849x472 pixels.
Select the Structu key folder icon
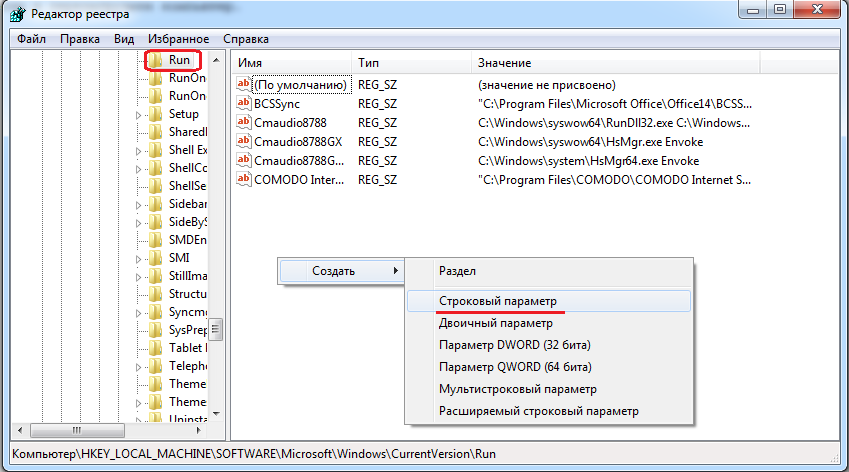pyautogui.click(x=155, y=294)
